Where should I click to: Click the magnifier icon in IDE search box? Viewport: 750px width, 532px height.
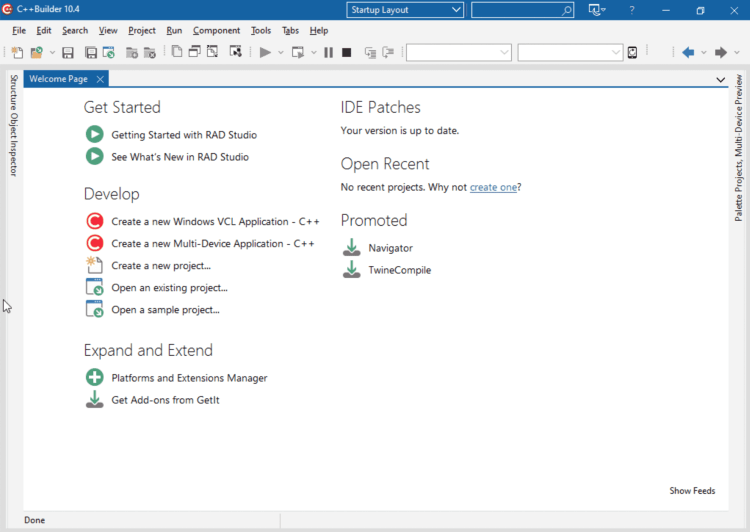pos(566,10)
